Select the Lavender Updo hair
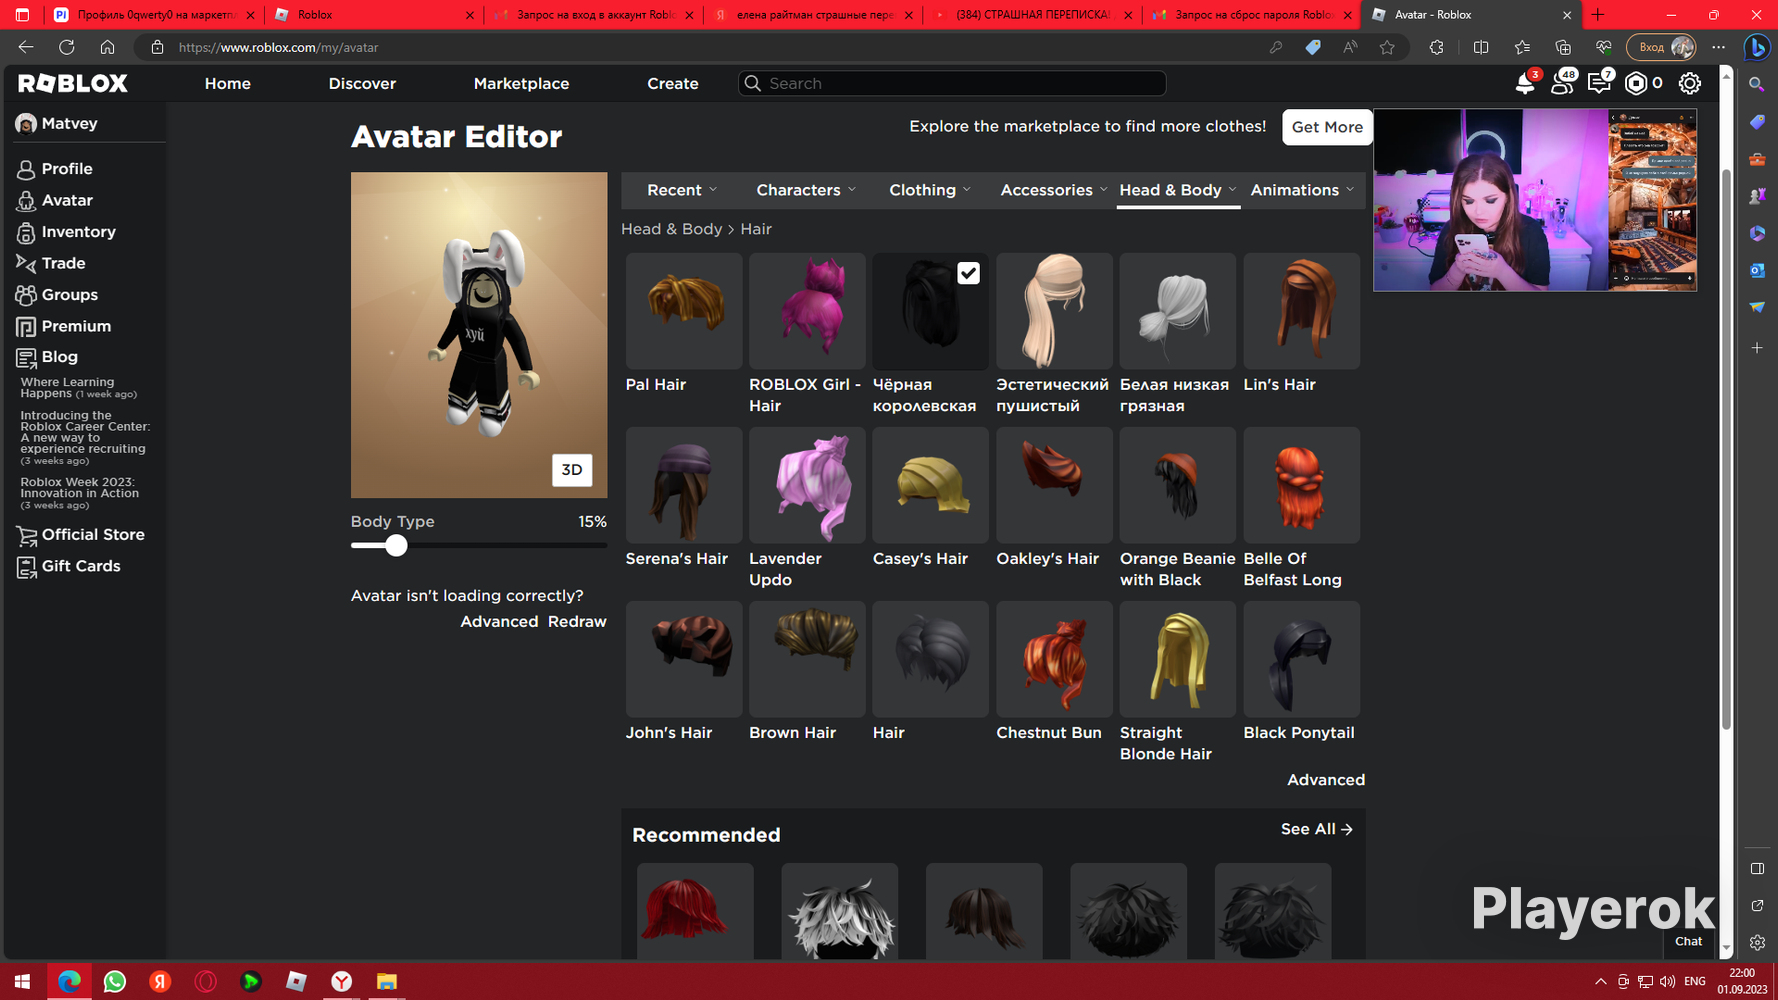The image size is (1778, 1000). click(807, 485)
